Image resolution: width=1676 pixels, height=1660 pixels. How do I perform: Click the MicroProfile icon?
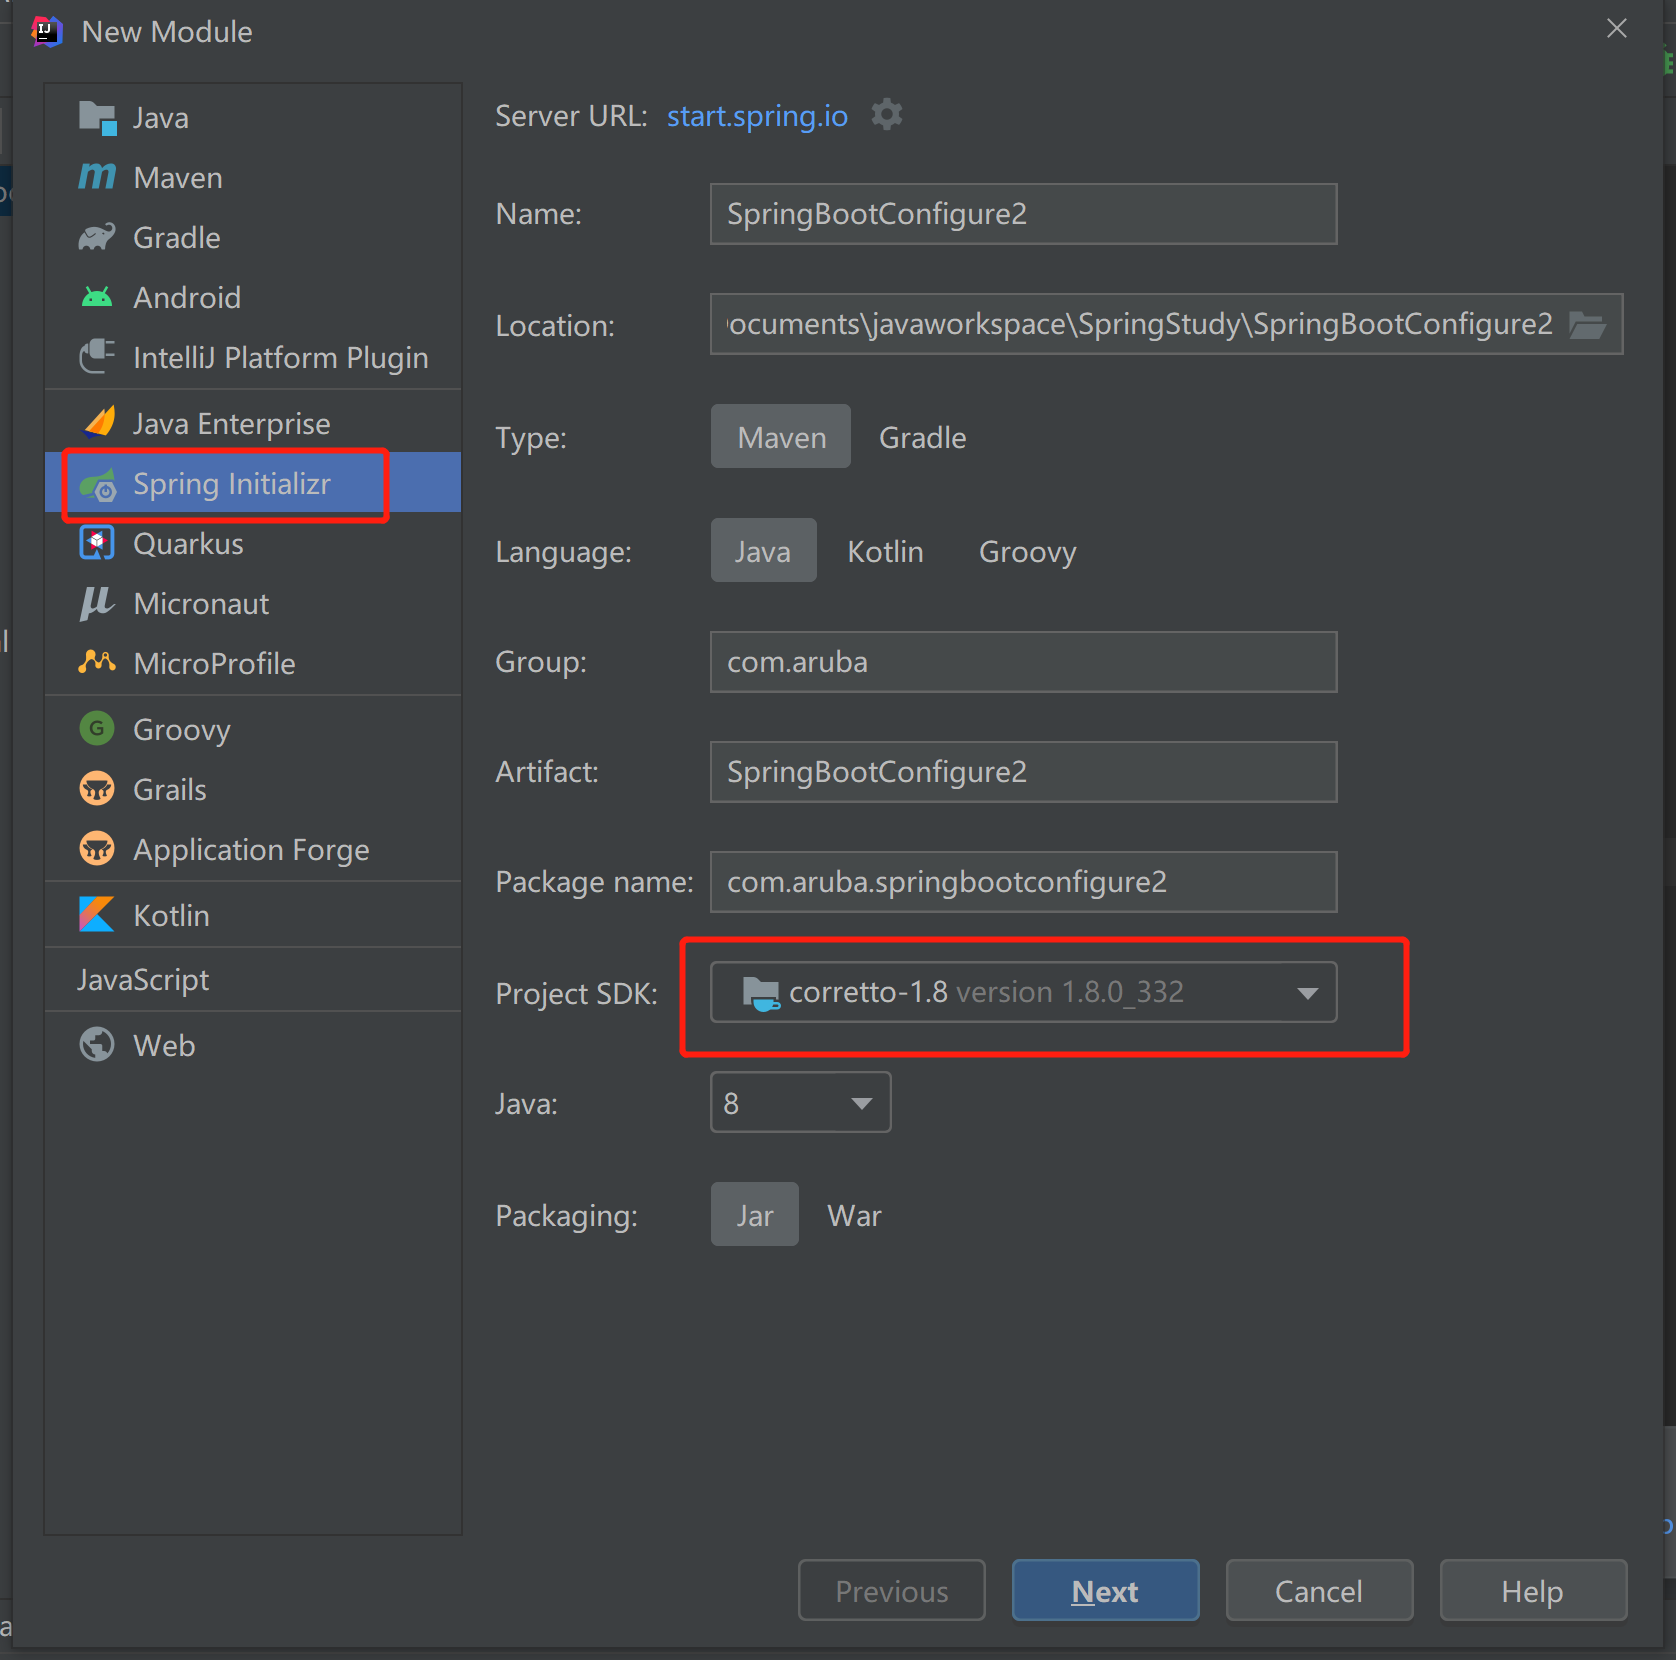(x=97, y=662)
